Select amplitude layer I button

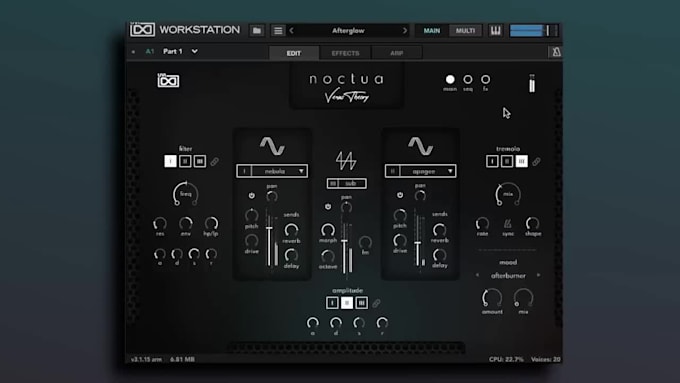pyautogui.click(x=332, y=303)
